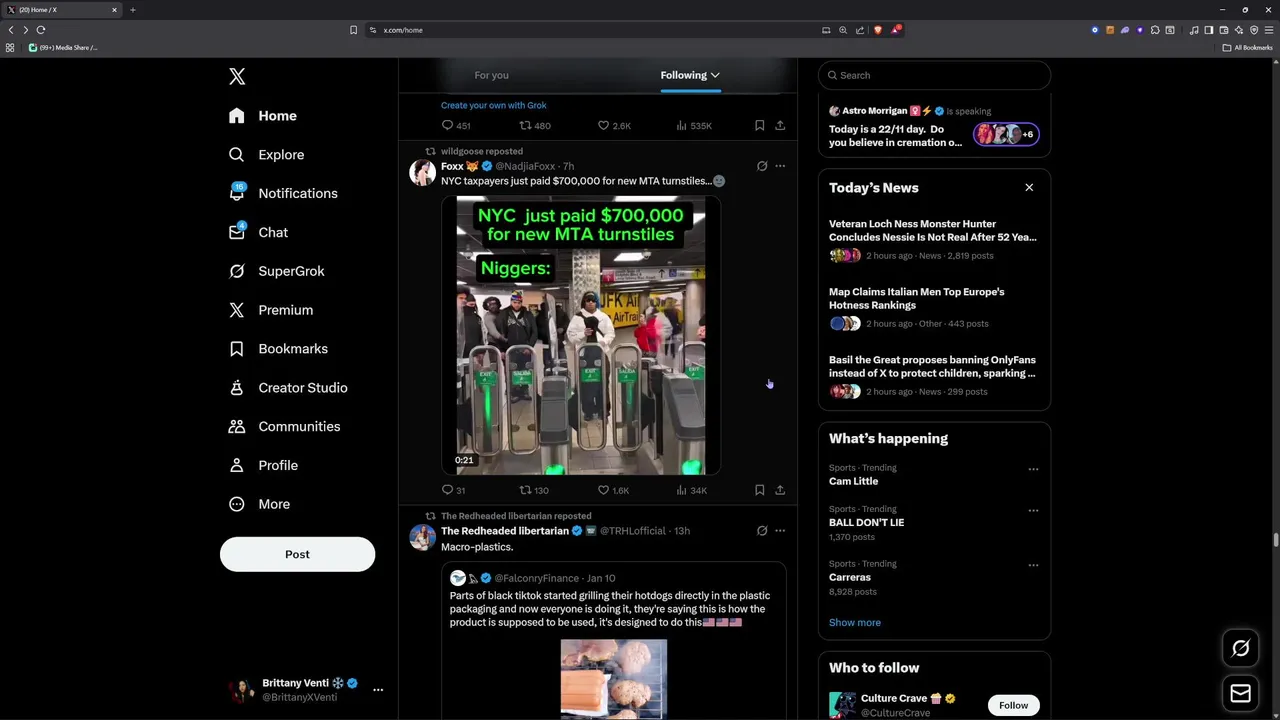Open quoted @FalconryFinance post
1280x720 pixels.
tap(614, 641)
